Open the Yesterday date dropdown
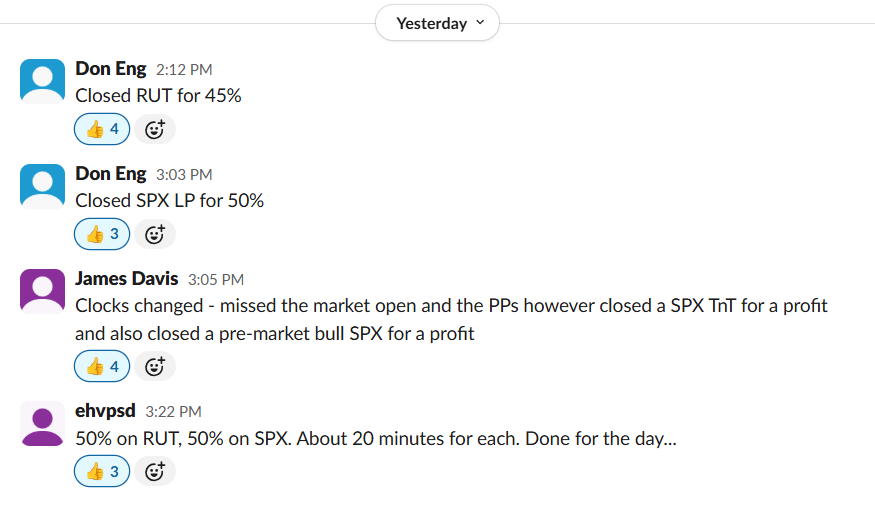 (x=437, y=23)
